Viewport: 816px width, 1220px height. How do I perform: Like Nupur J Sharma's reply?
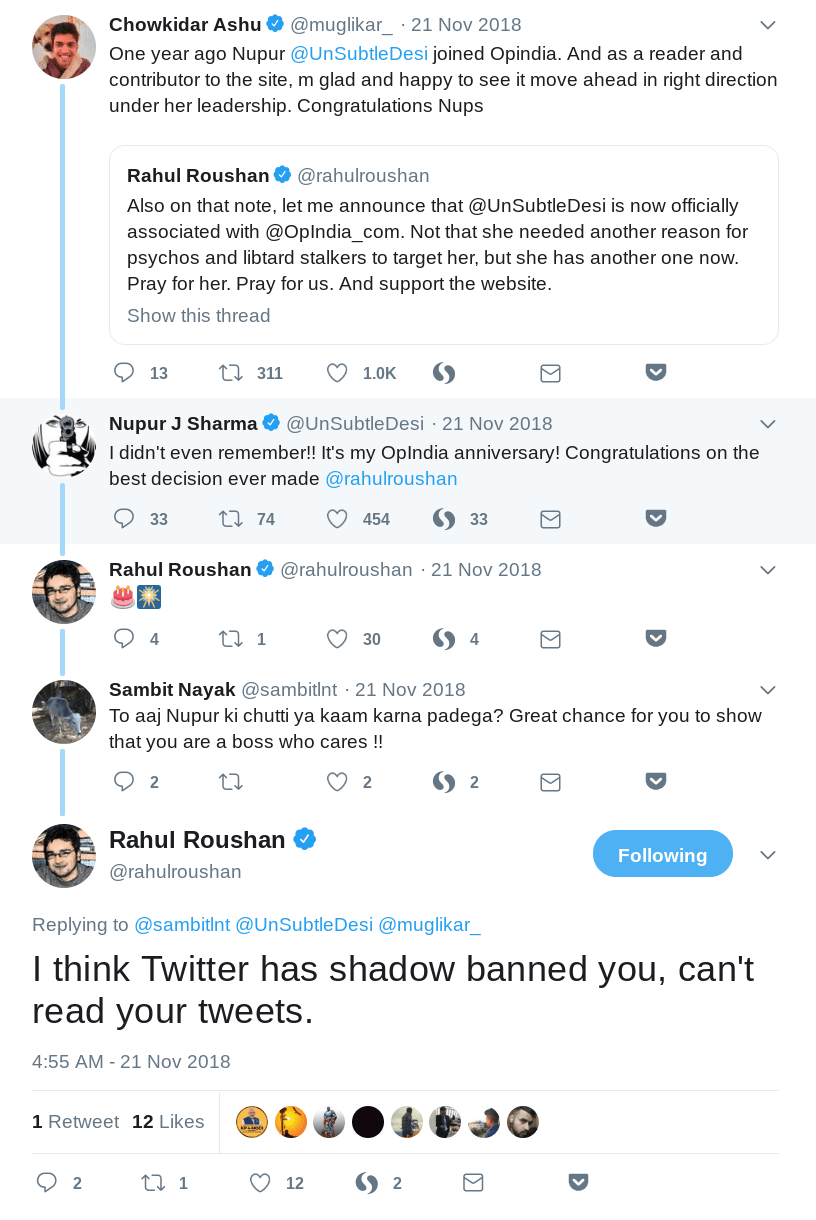pos(337,519)
